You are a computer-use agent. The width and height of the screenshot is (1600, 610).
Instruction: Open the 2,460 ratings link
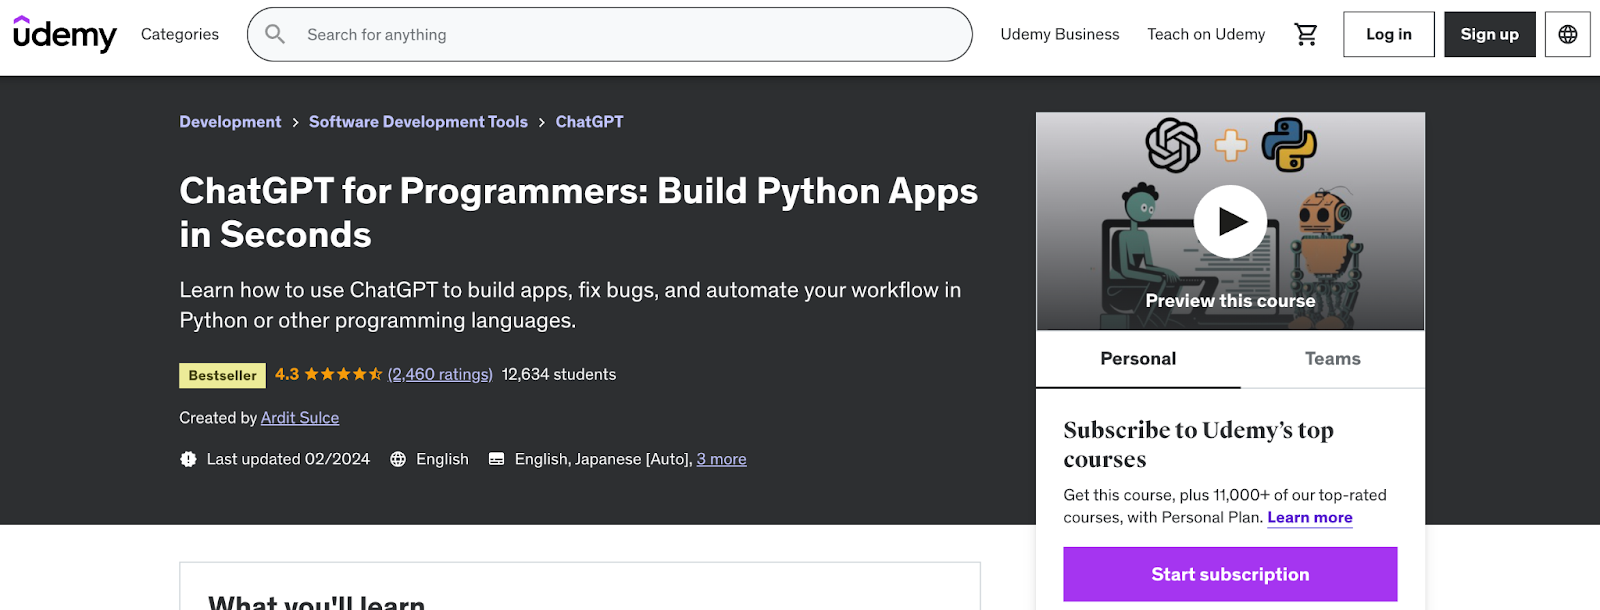coord(440,374)
